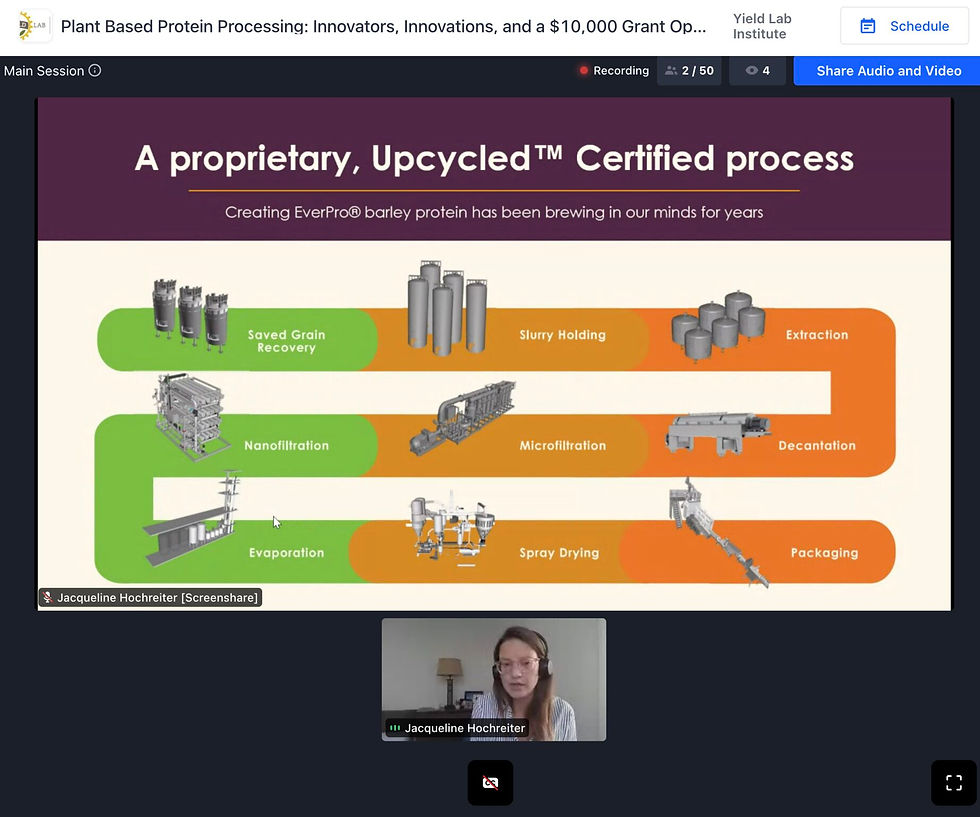
Task: Click the Jacqueline Hochreiter name label on the webcam
Action: (x=464, y=728)
